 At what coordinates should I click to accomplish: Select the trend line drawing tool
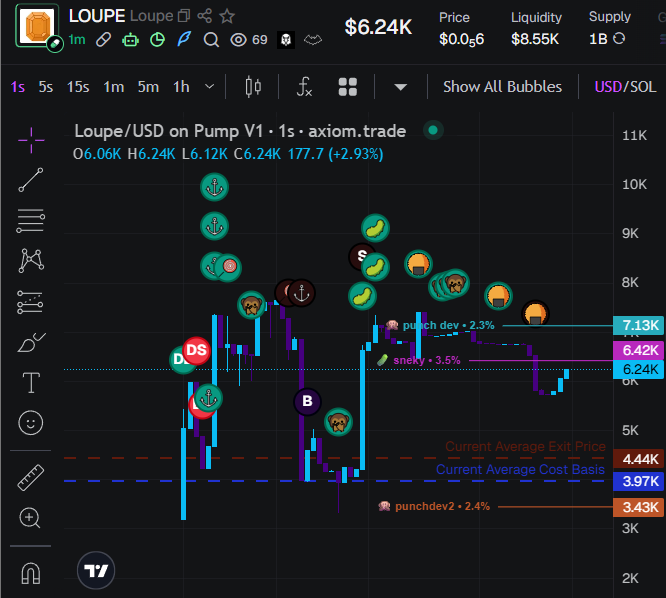pyautogui.click(x=31, y=179)
